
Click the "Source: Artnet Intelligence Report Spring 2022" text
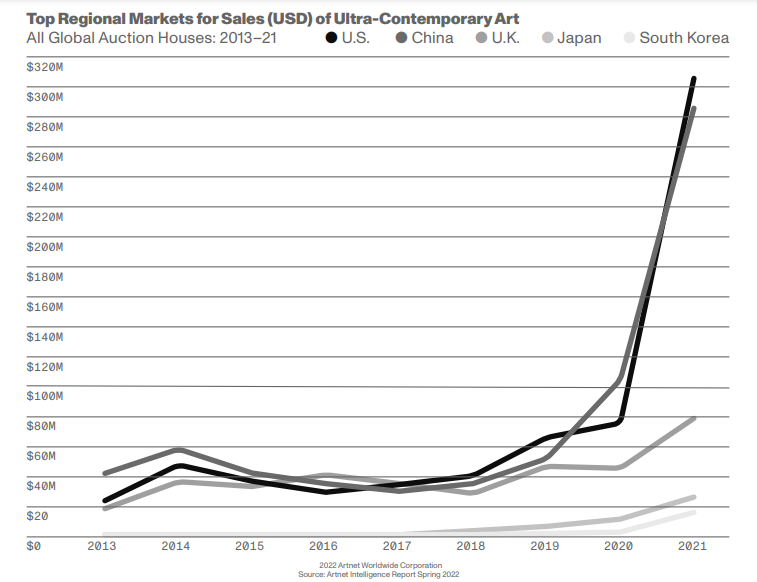coord(378,575)
